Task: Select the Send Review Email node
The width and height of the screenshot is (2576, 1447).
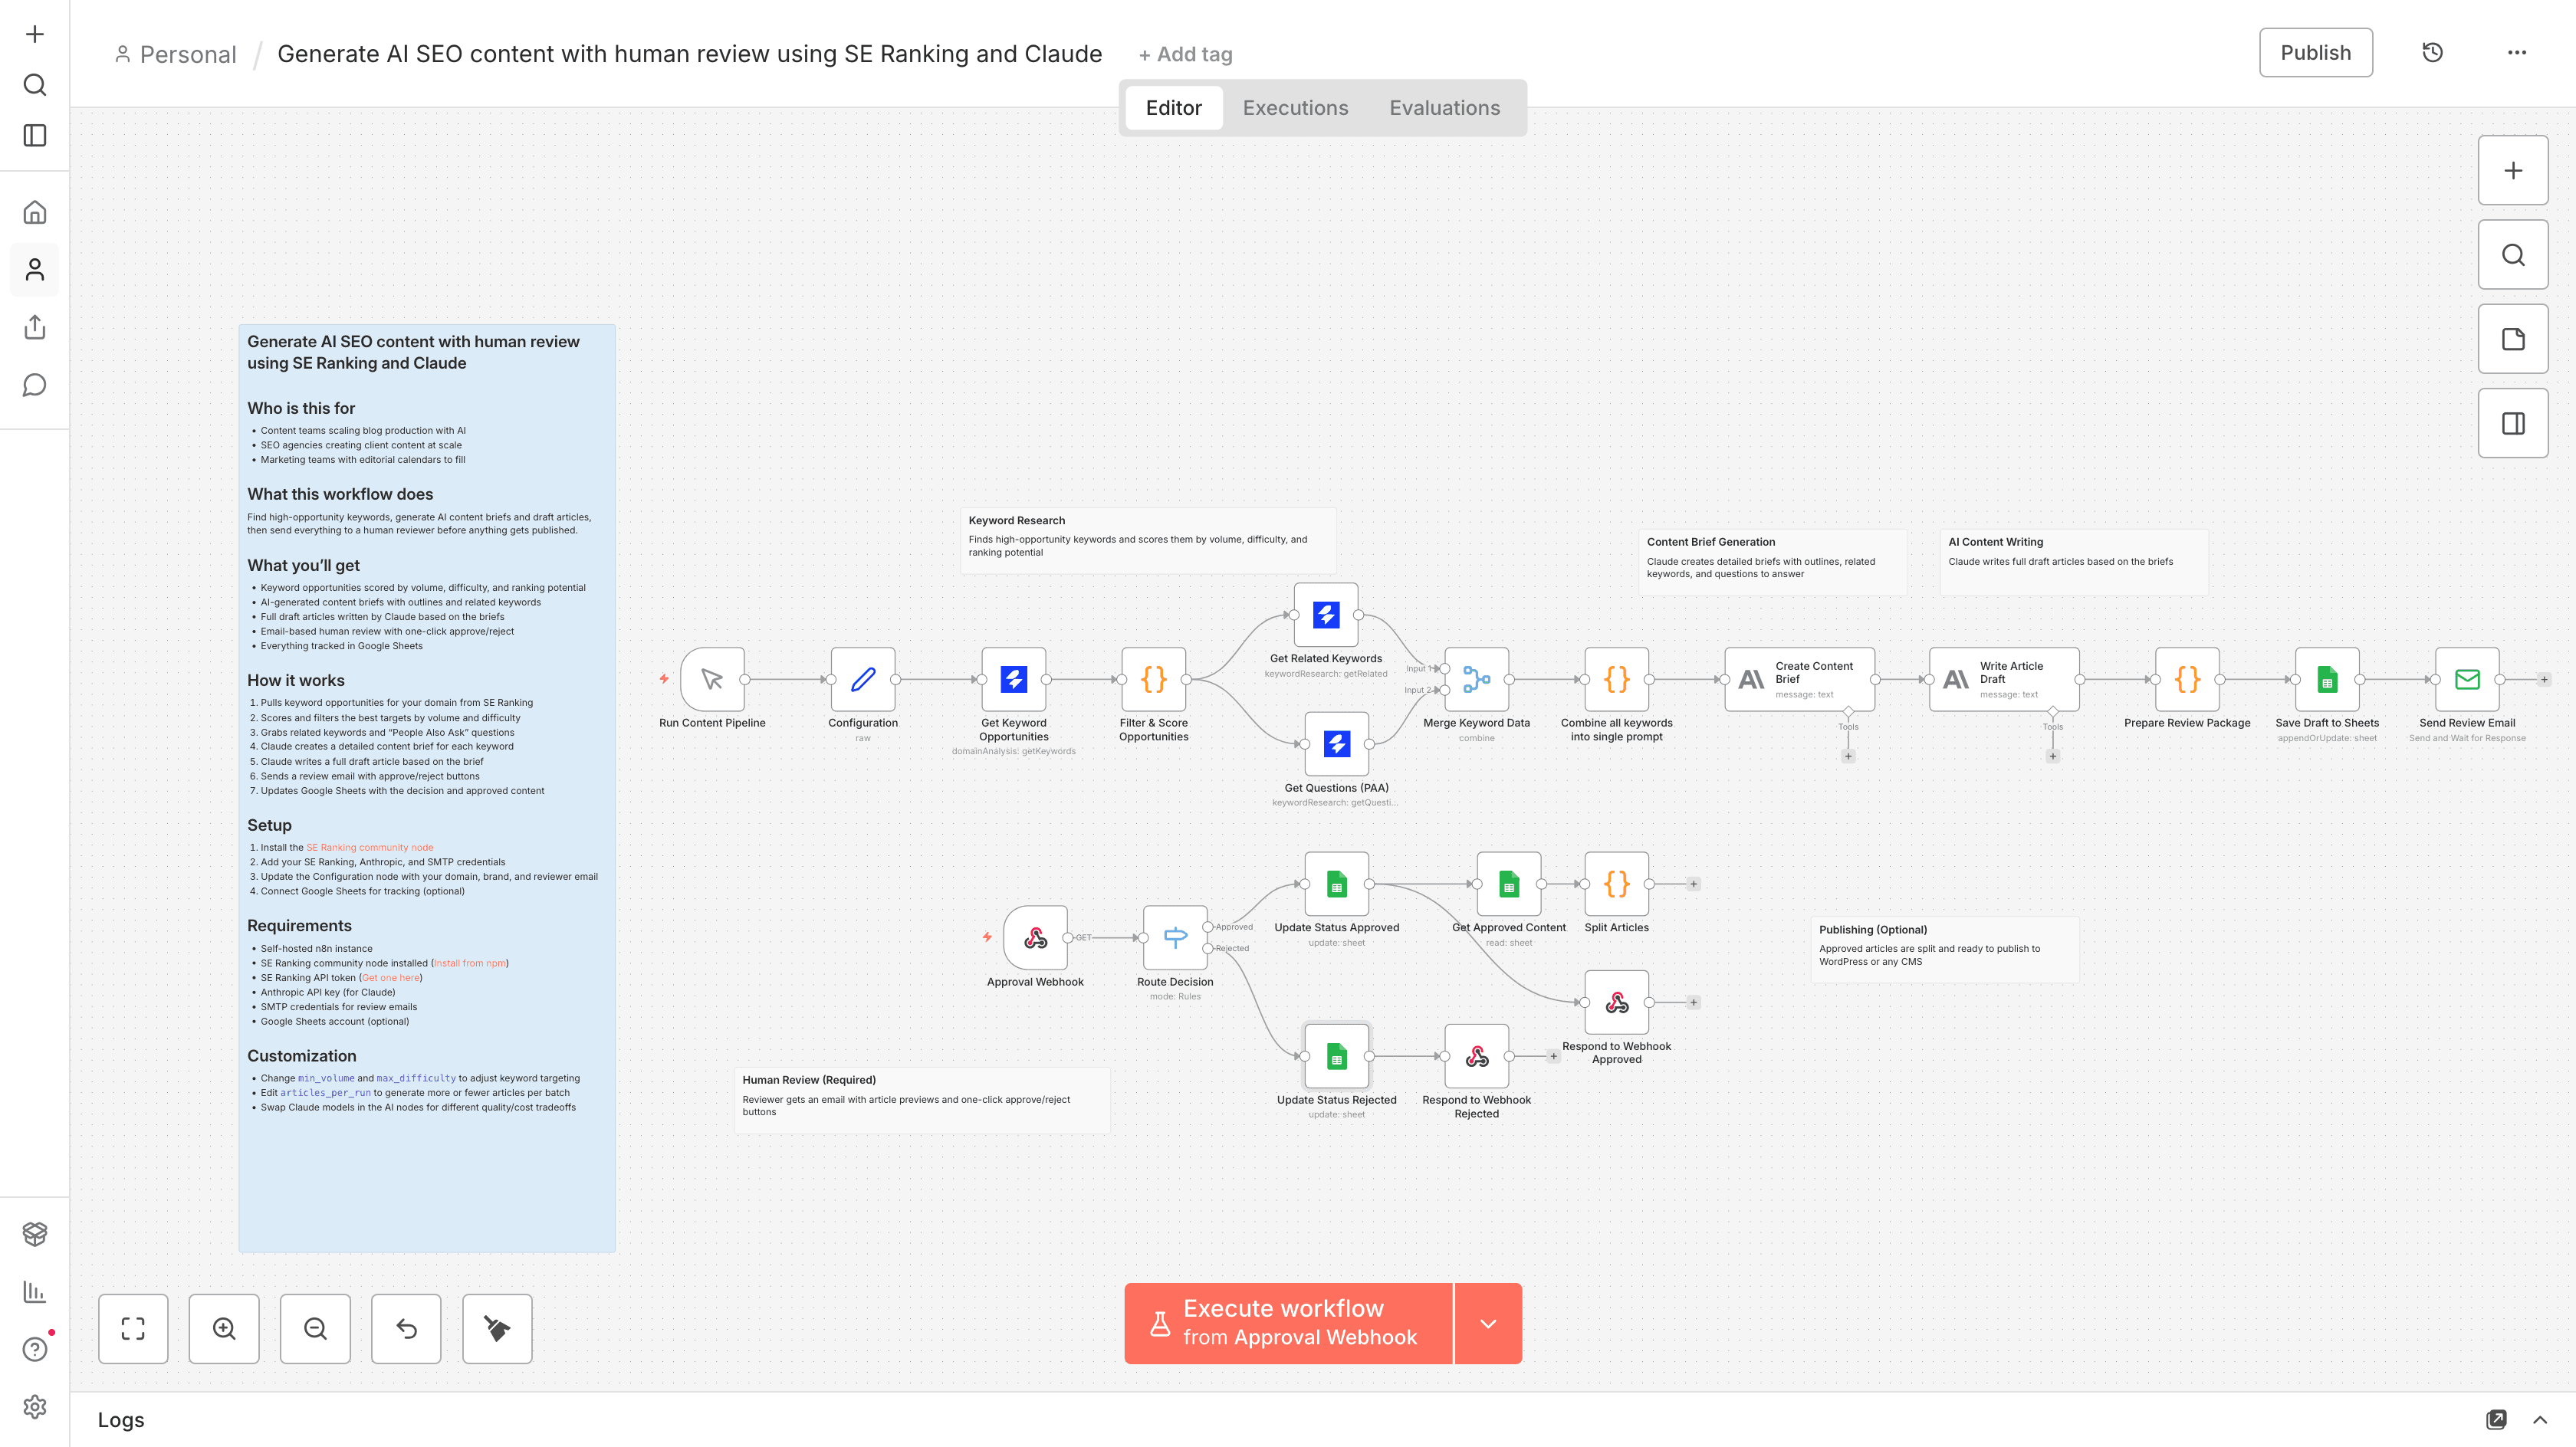Action: click(2466, 680)
